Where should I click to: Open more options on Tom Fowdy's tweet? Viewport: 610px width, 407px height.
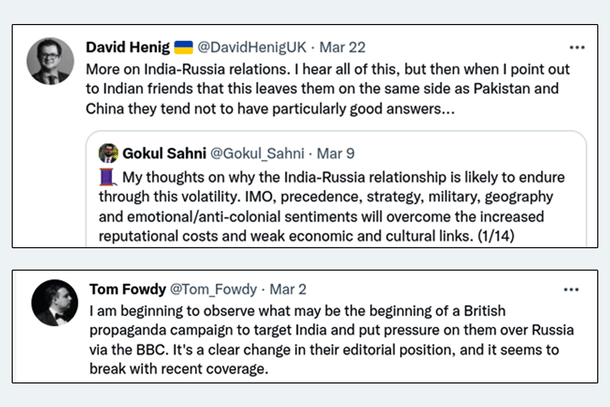point(570,290)
